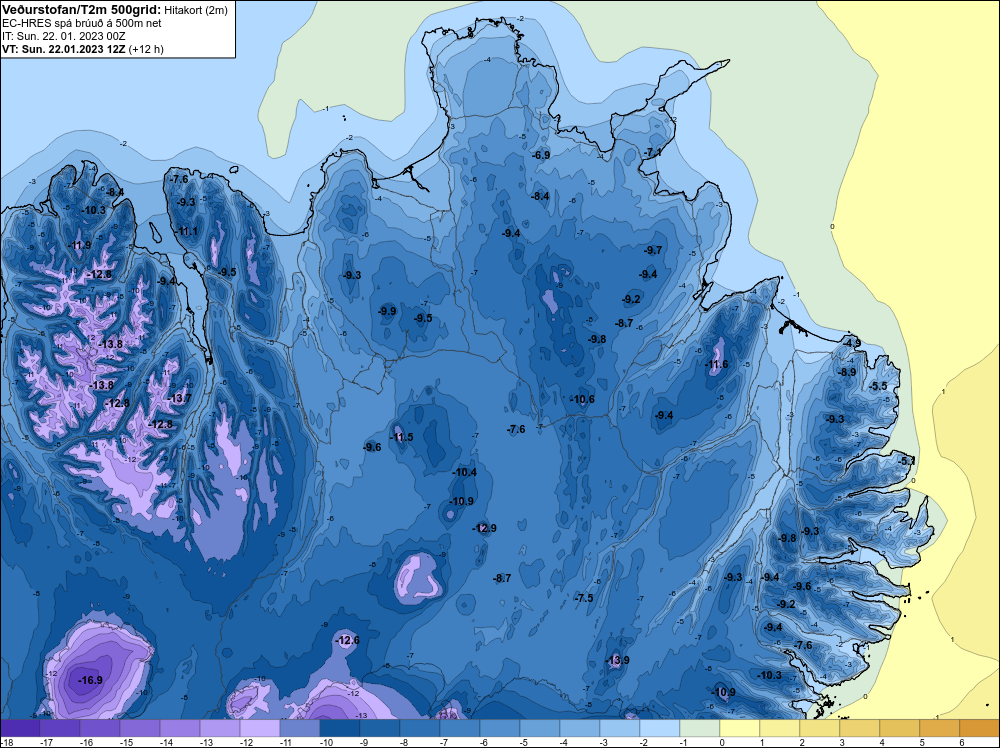Click the -16.9 temperature value on the map
Screen dimensions: 1000x748
pos(90,680)
